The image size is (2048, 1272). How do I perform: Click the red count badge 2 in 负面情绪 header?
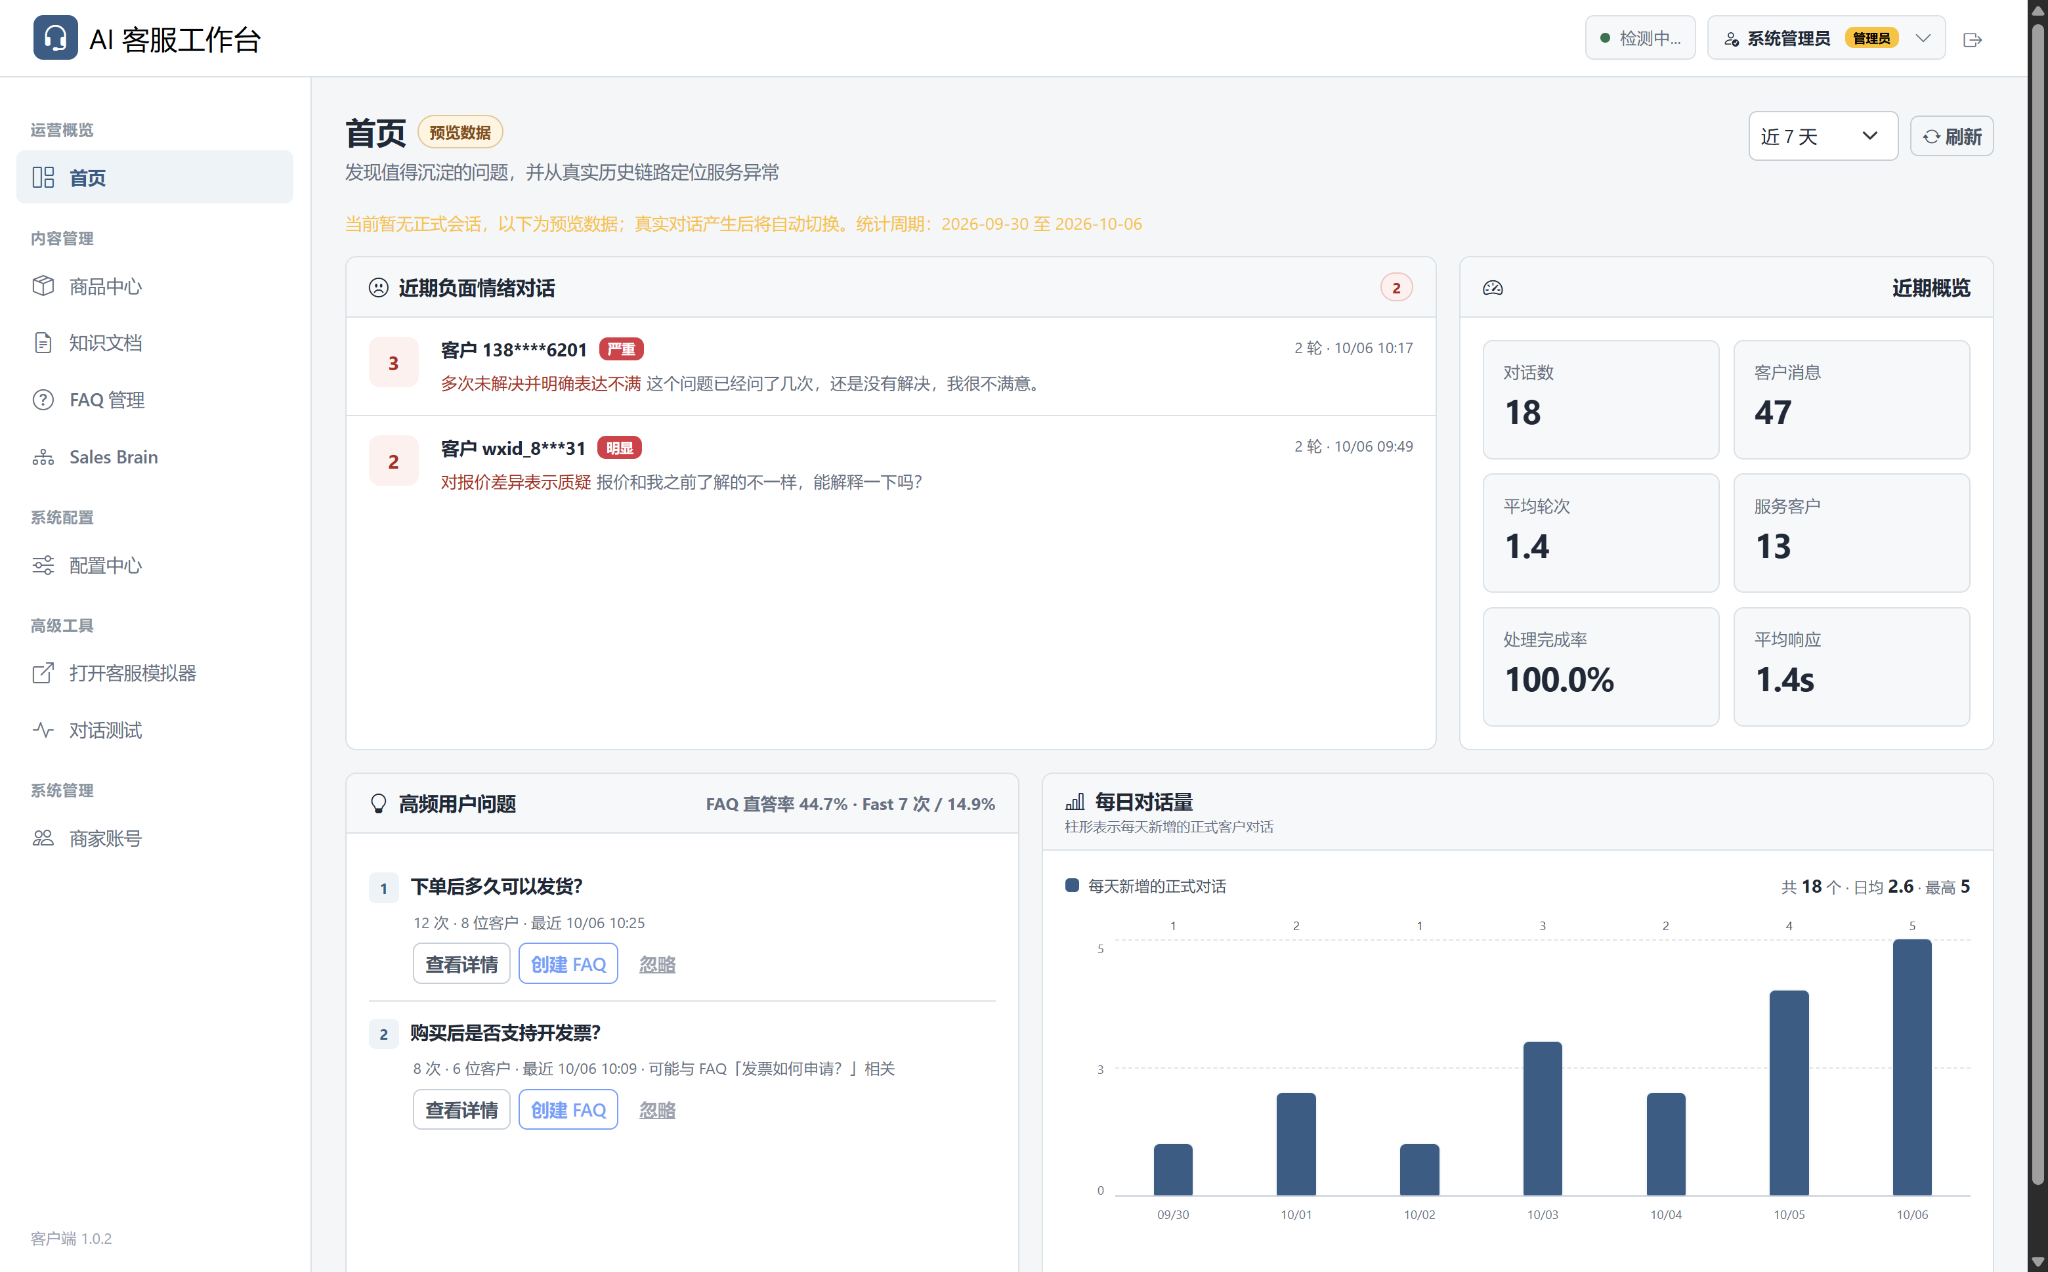(1396, 288)
